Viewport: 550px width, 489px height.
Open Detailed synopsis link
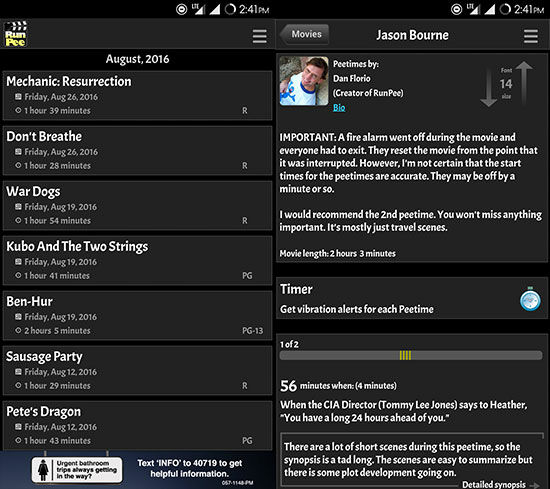[500, 484]
